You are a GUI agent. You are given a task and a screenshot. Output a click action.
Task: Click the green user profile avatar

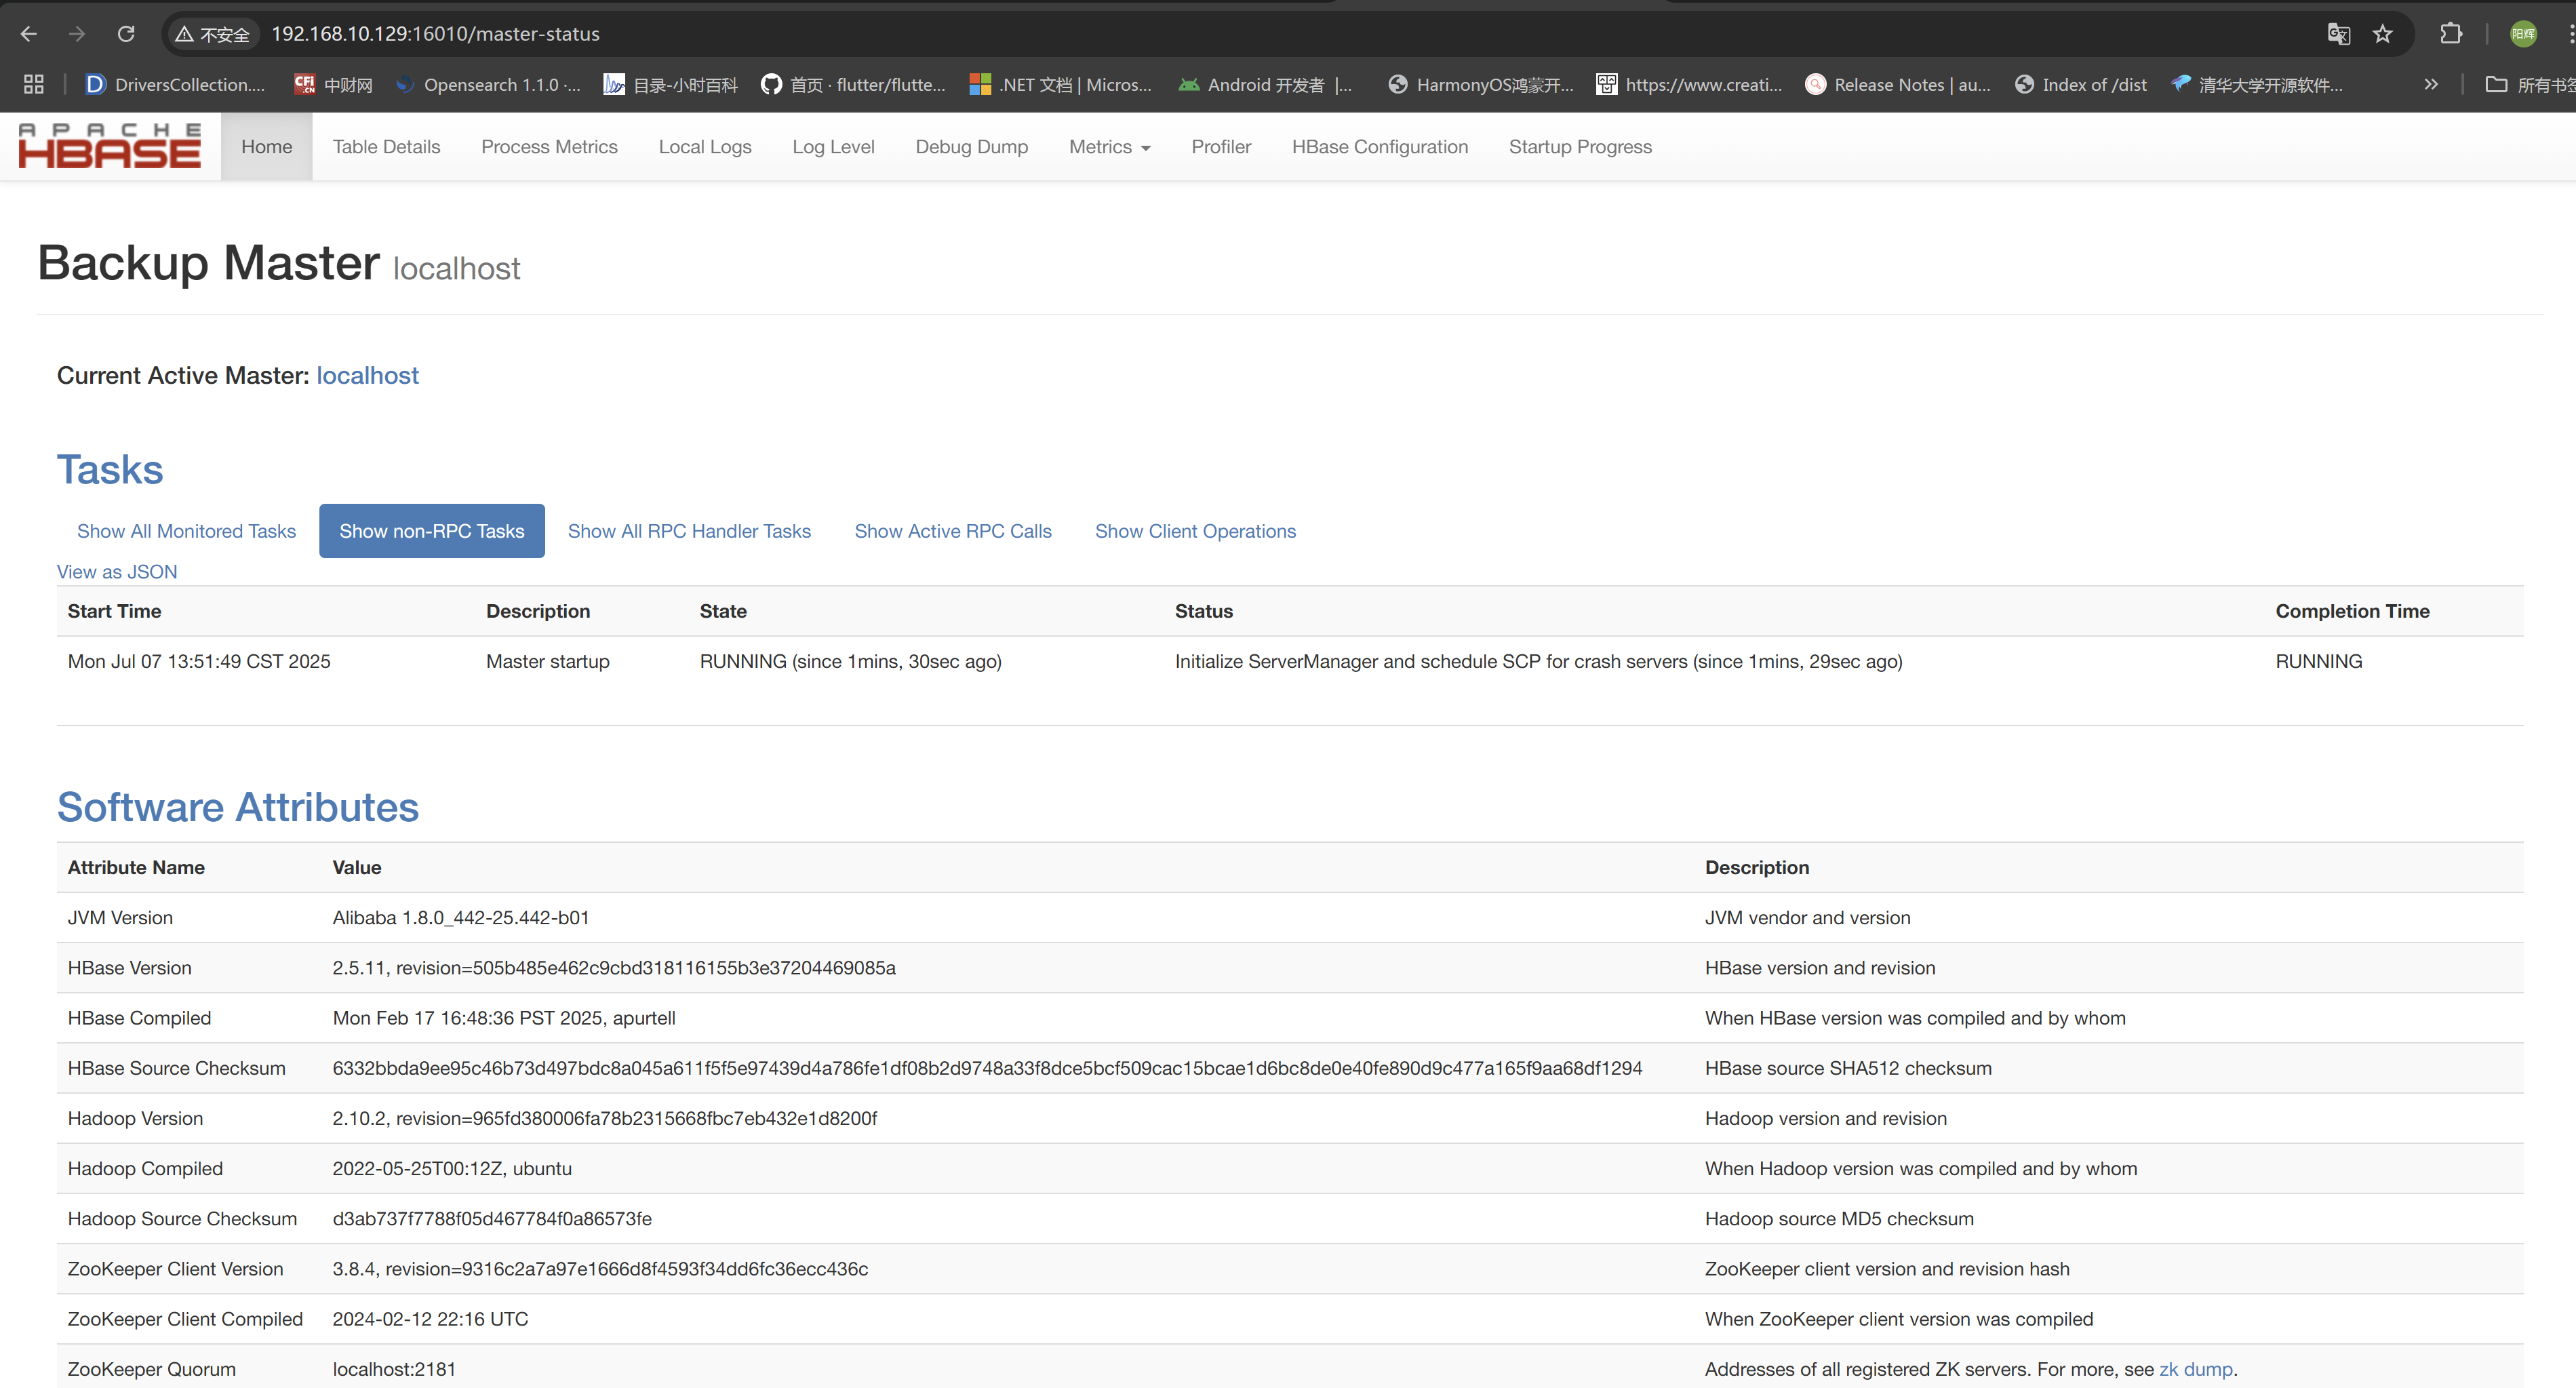[2523, 34]
